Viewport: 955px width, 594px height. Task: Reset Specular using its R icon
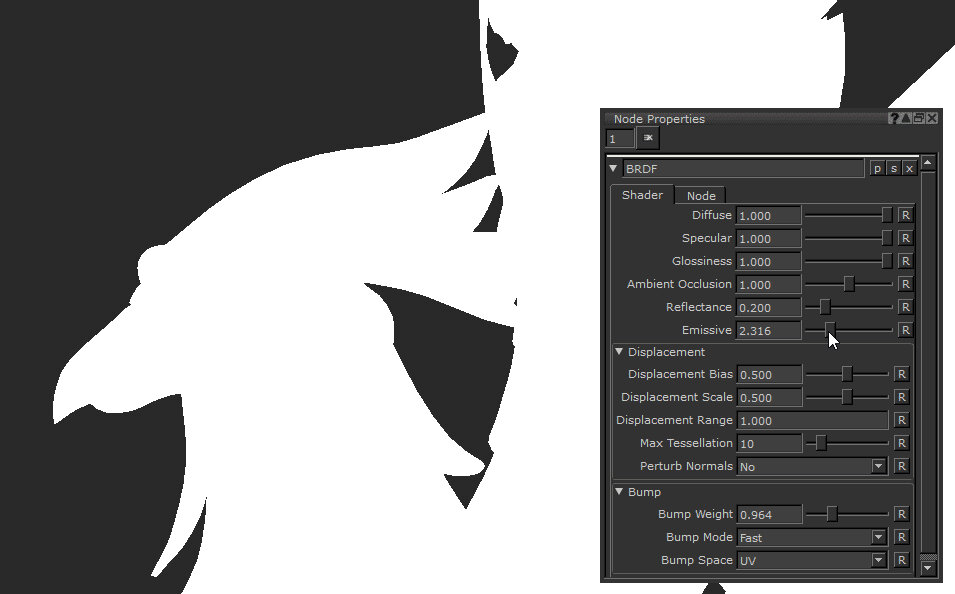[x=903, y=238]
